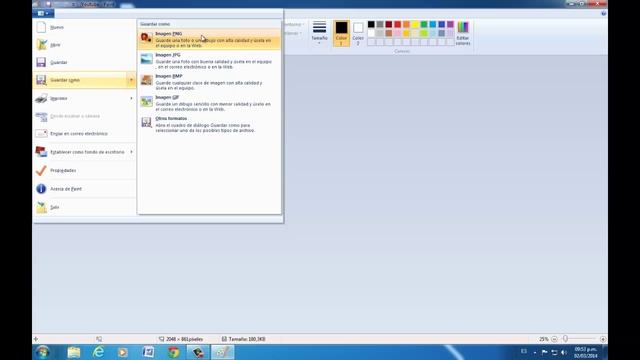Image resolution: width=640 pixels, height=360 pixels.
Task: Pick the gold color swatch
Action: pos(406,33)
